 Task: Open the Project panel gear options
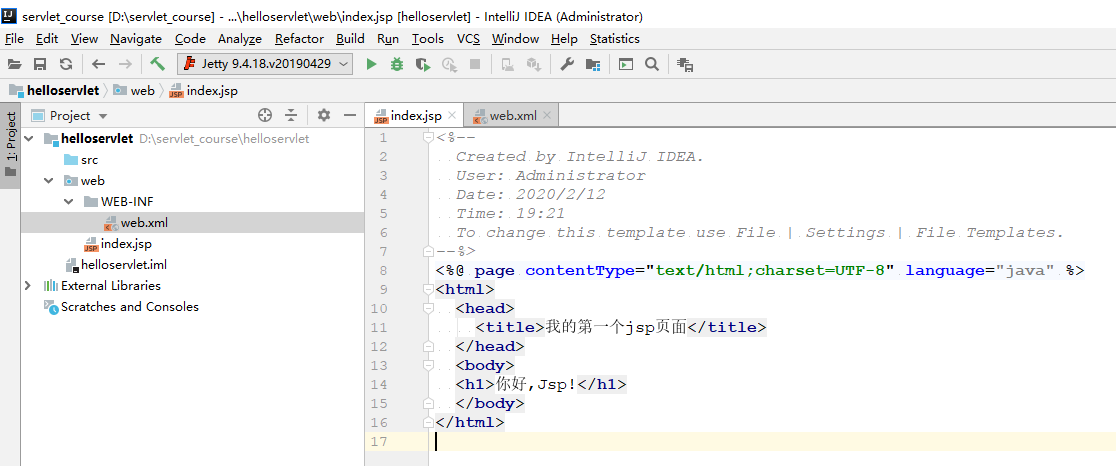click(x=323, y=115)
